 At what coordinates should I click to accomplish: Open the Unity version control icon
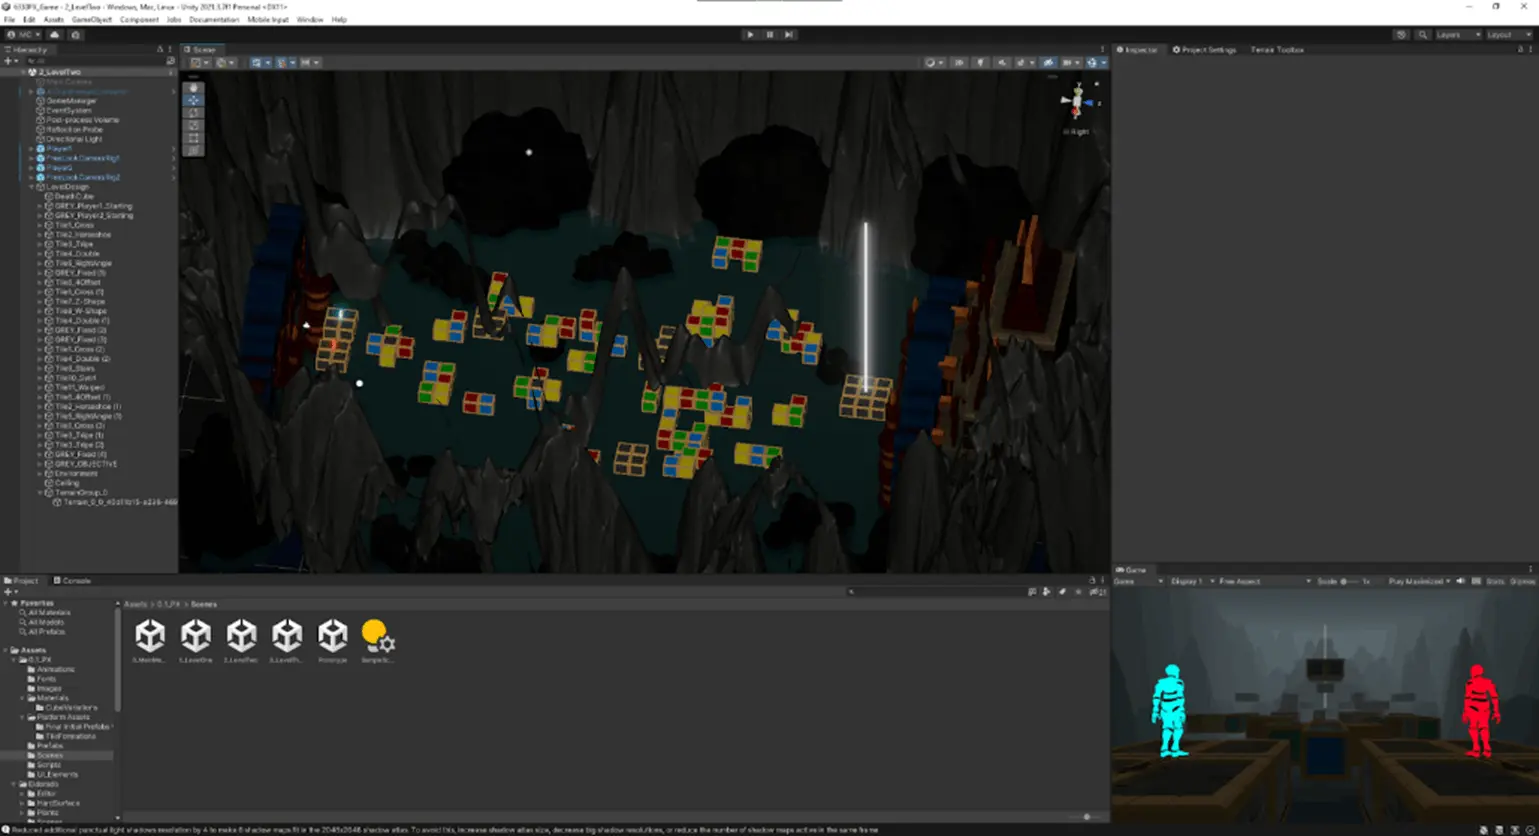pos(75,35)
